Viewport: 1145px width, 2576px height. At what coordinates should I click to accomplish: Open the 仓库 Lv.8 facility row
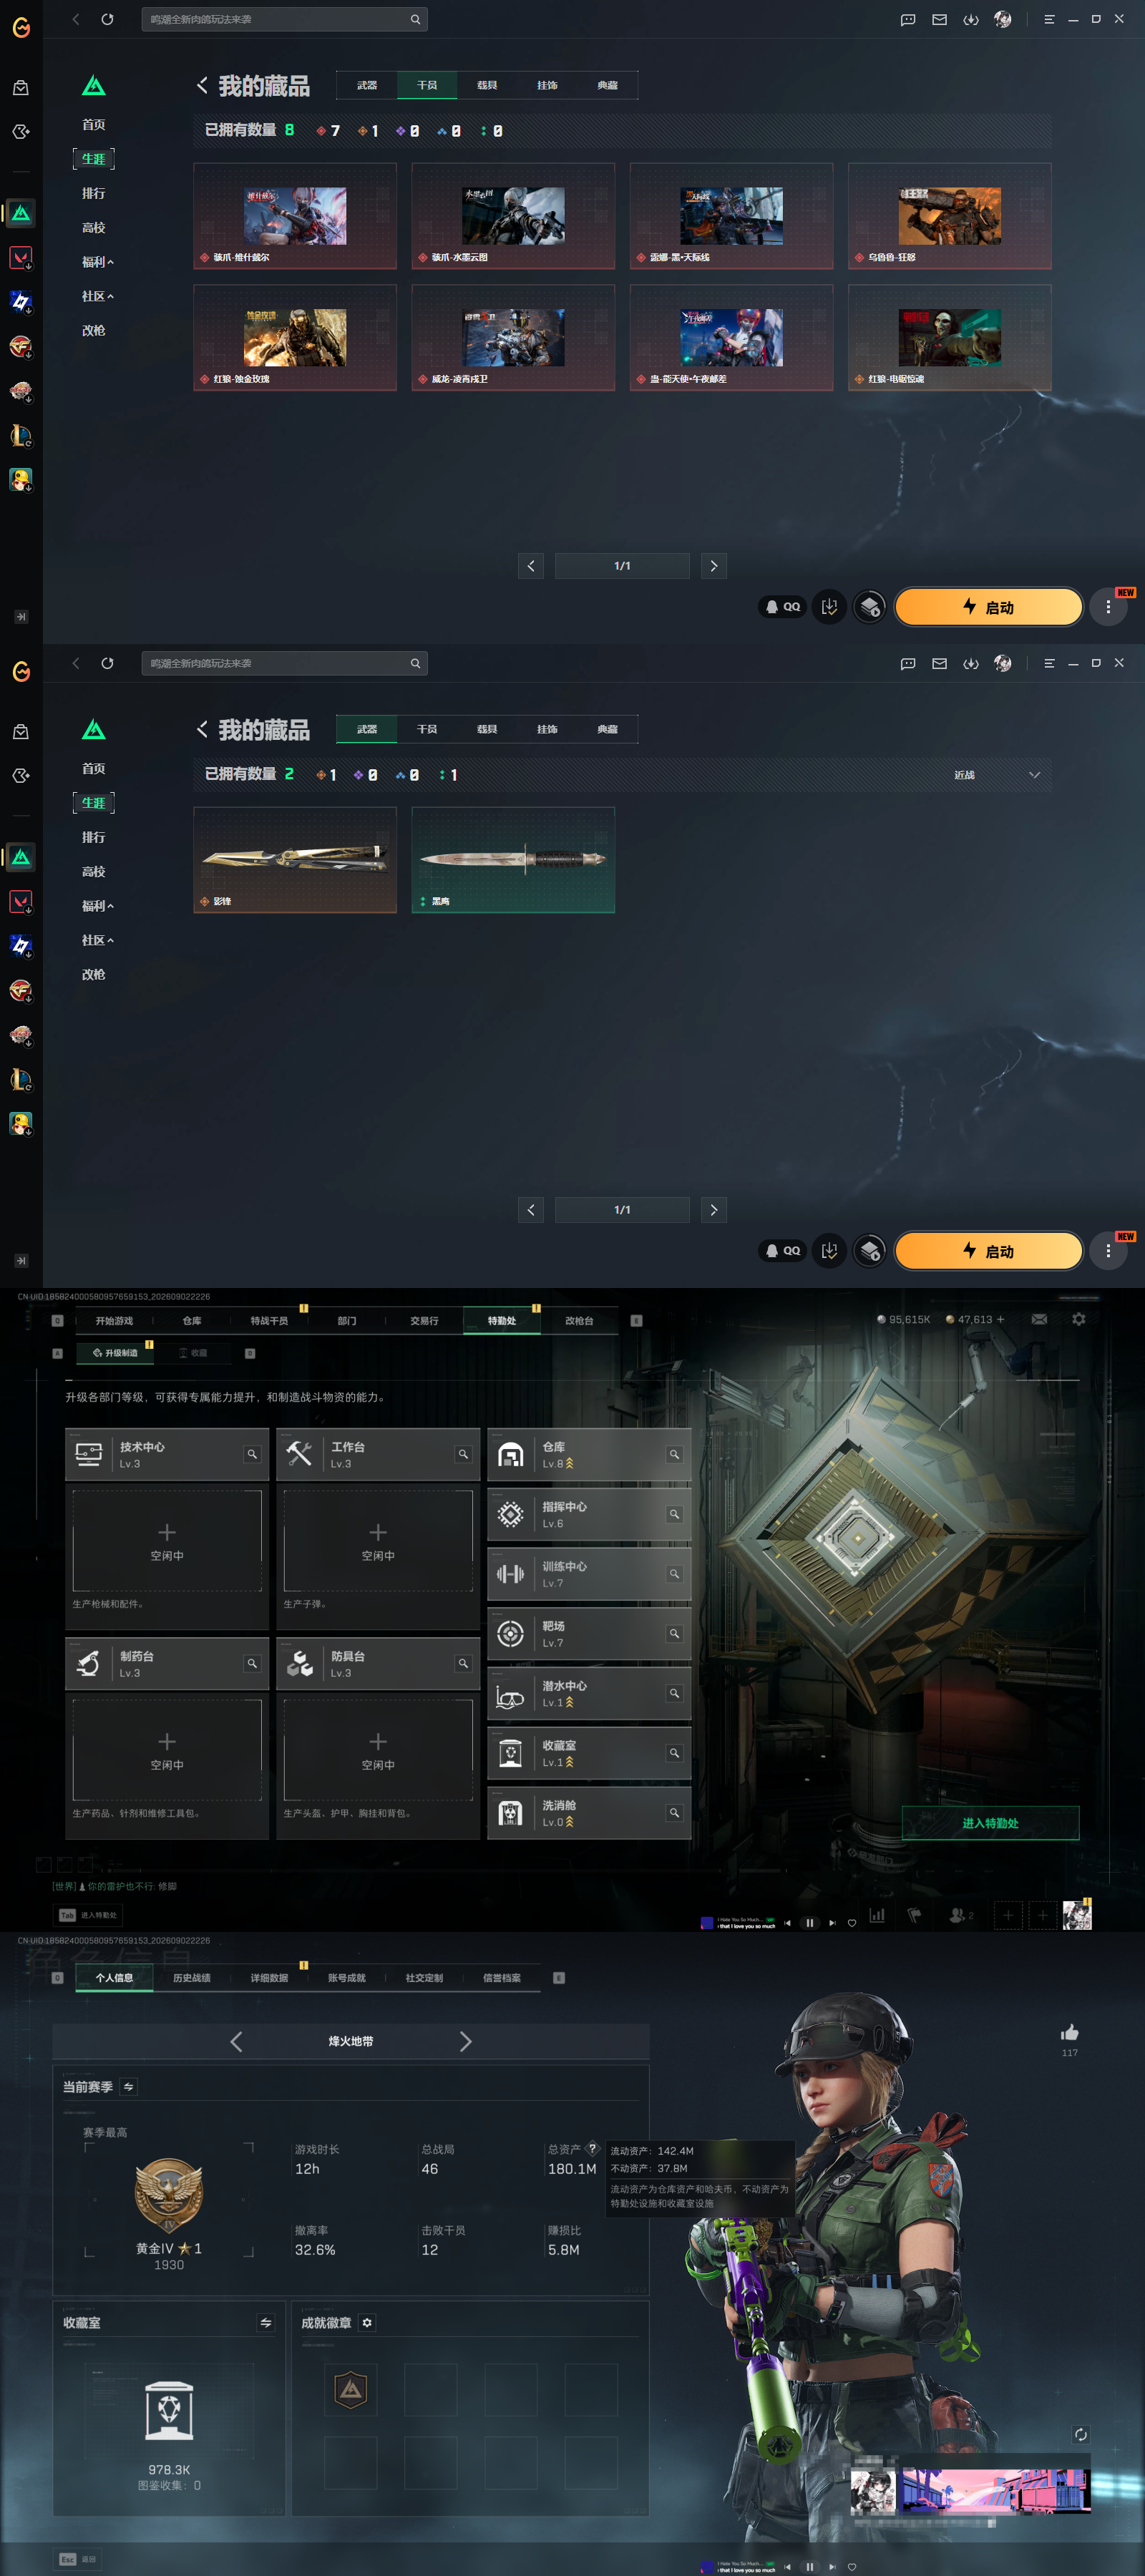589,1454
